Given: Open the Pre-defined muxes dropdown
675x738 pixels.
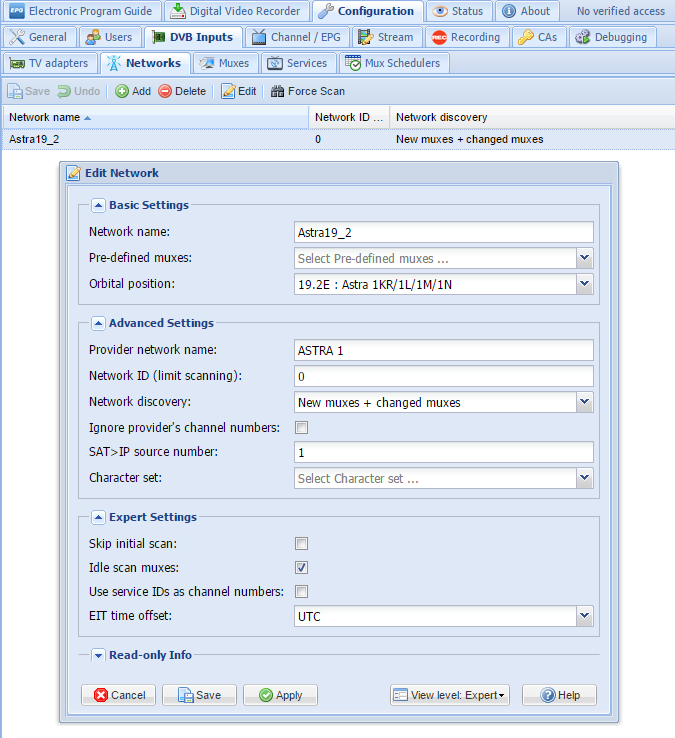Looking at the screenshot, I should tap(585, 258).
